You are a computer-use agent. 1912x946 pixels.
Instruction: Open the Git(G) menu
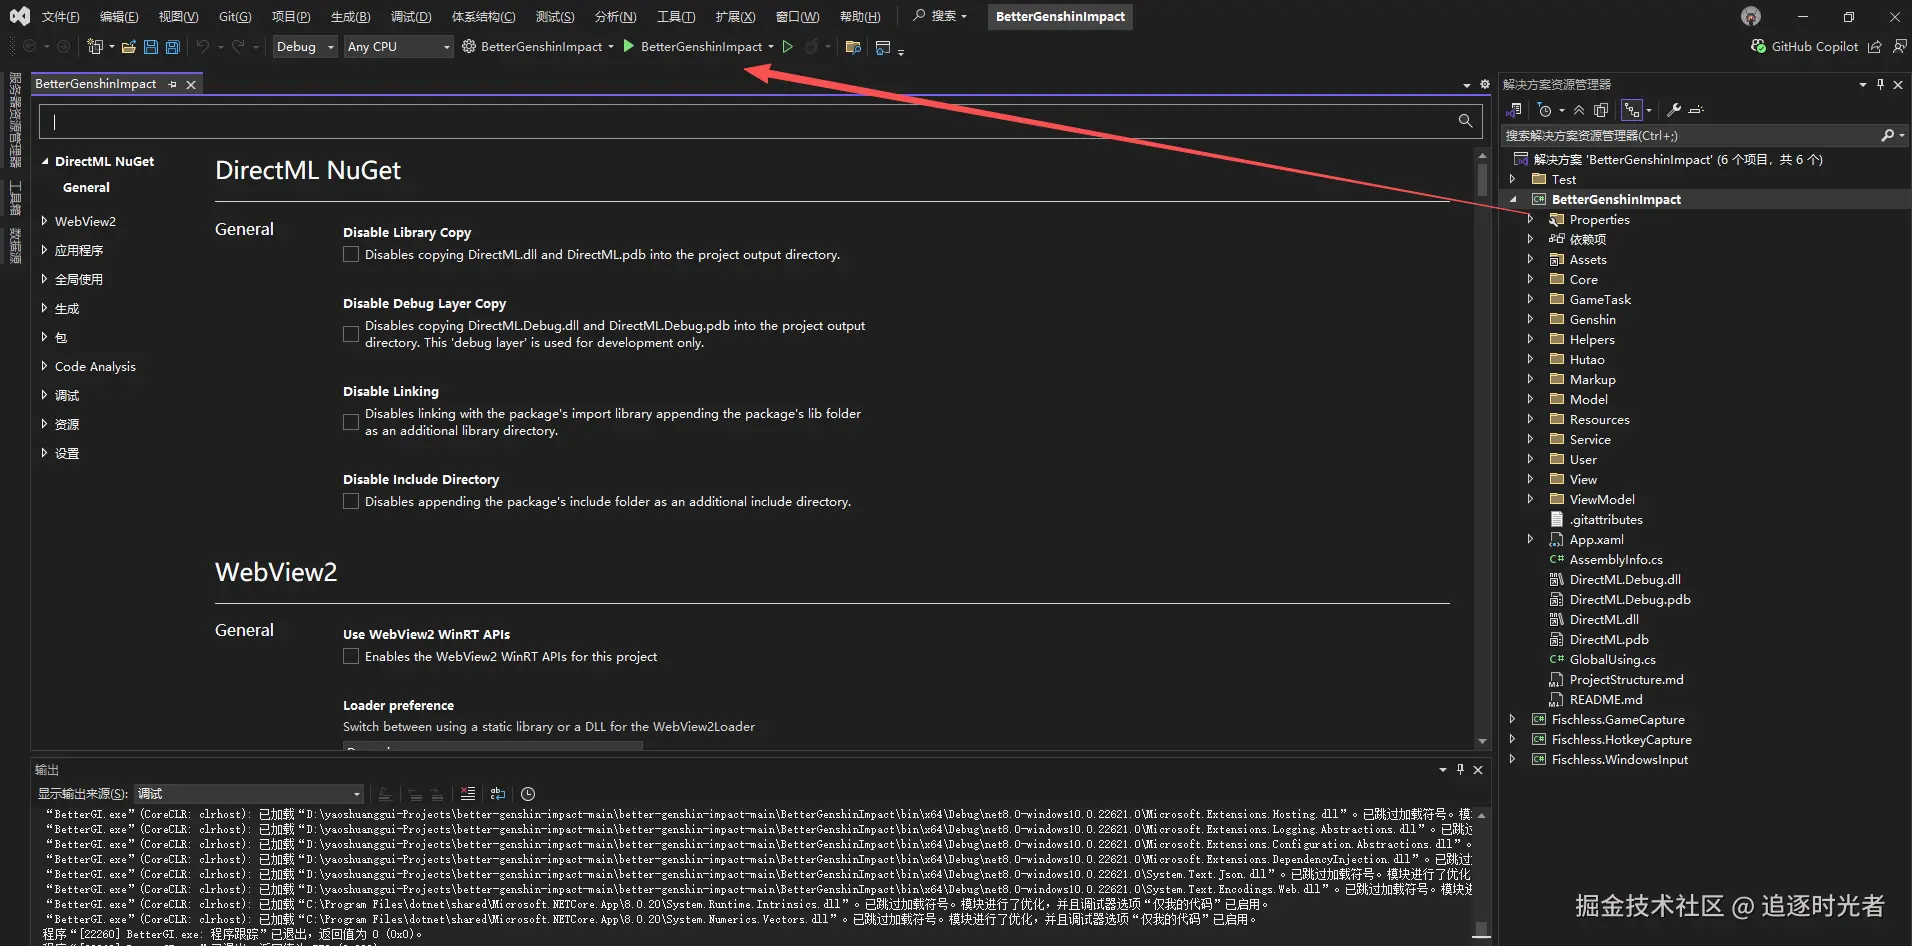click(x=235, y=16)
